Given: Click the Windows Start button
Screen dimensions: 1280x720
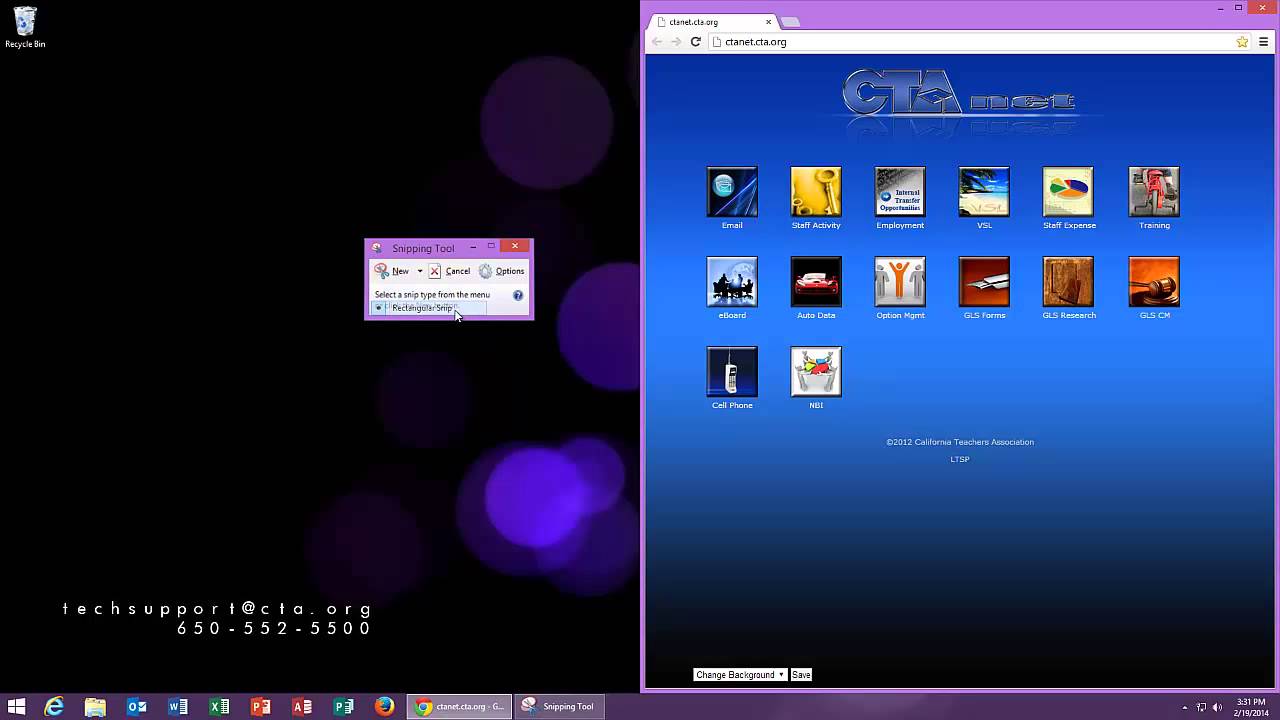Looking at the screenshot, I should [16, 707].
